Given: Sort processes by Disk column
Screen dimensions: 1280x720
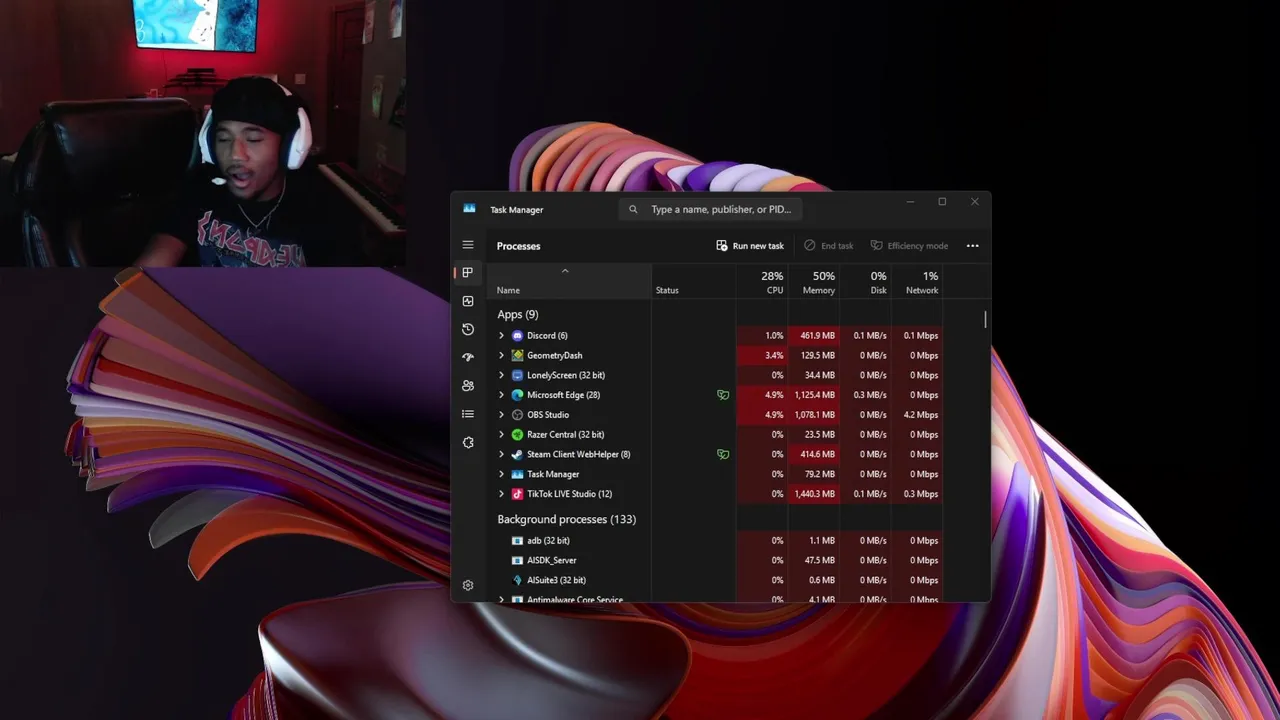Looking at the screenshot, I should coord(866,281).
